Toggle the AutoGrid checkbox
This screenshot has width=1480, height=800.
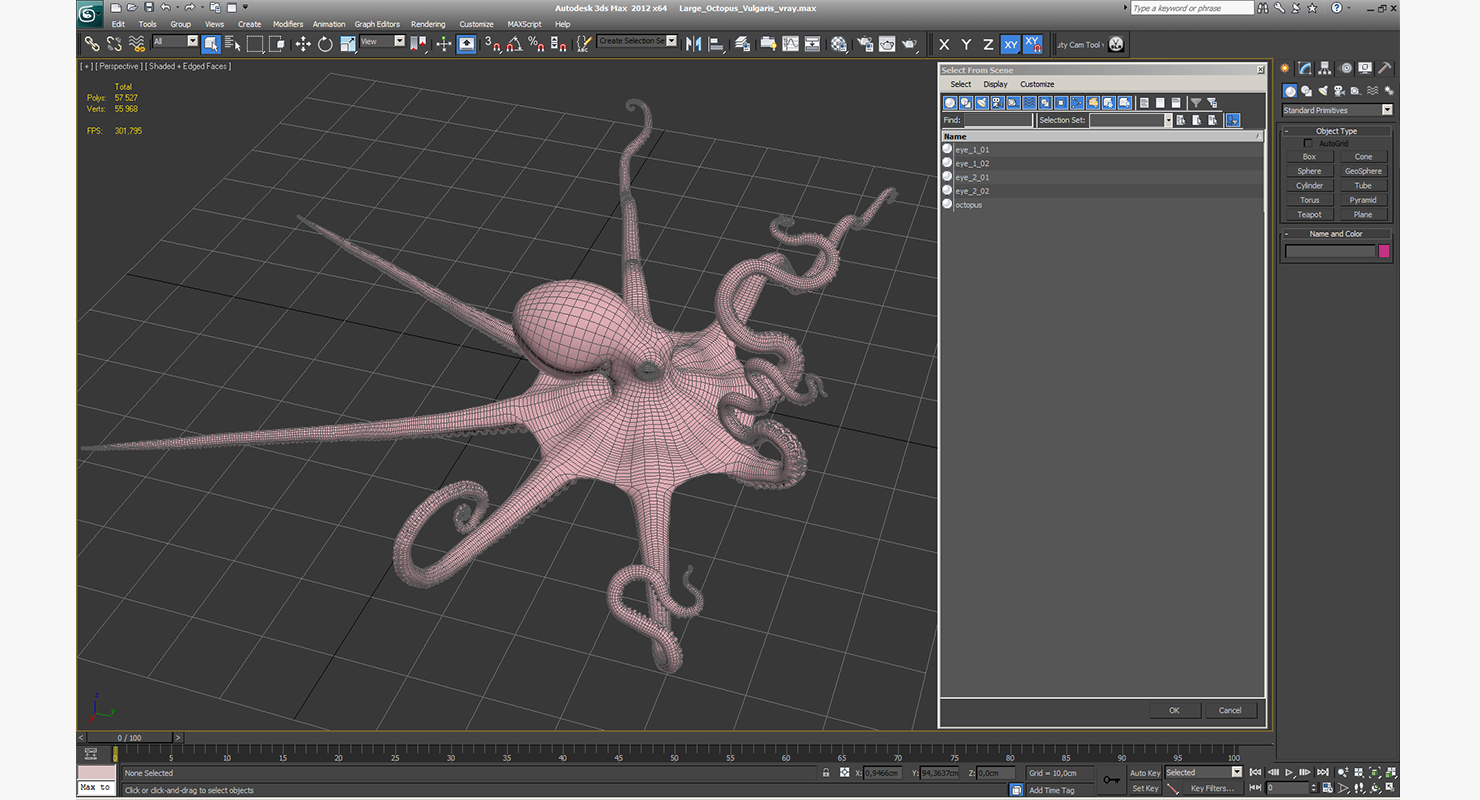pyautogui.click(x=1308, y=143)
